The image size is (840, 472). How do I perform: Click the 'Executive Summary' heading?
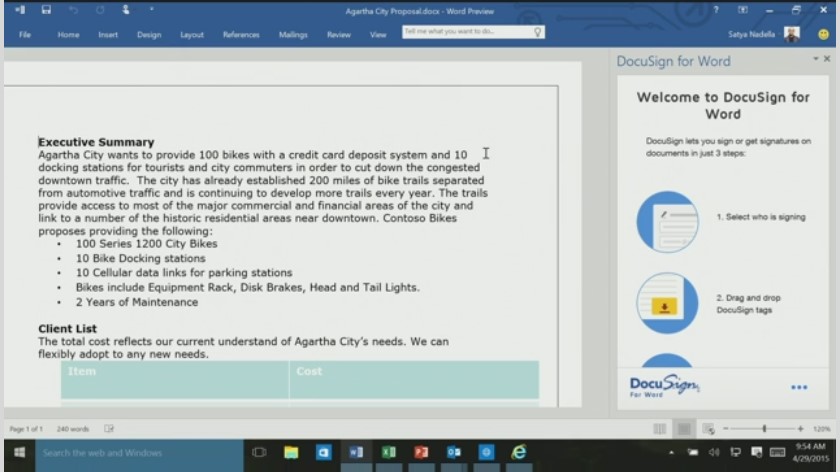tap(96, 142)
